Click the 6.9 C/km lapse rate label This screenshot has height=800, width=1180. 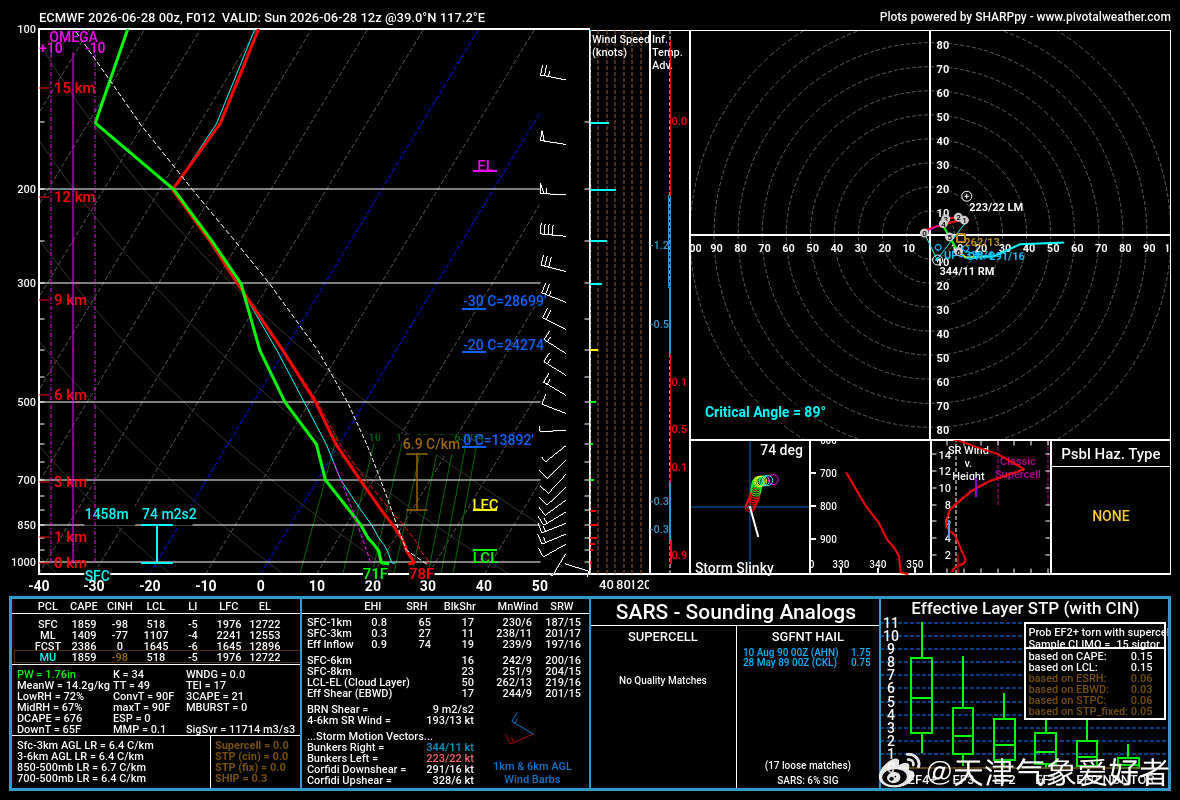click(431, 444)
